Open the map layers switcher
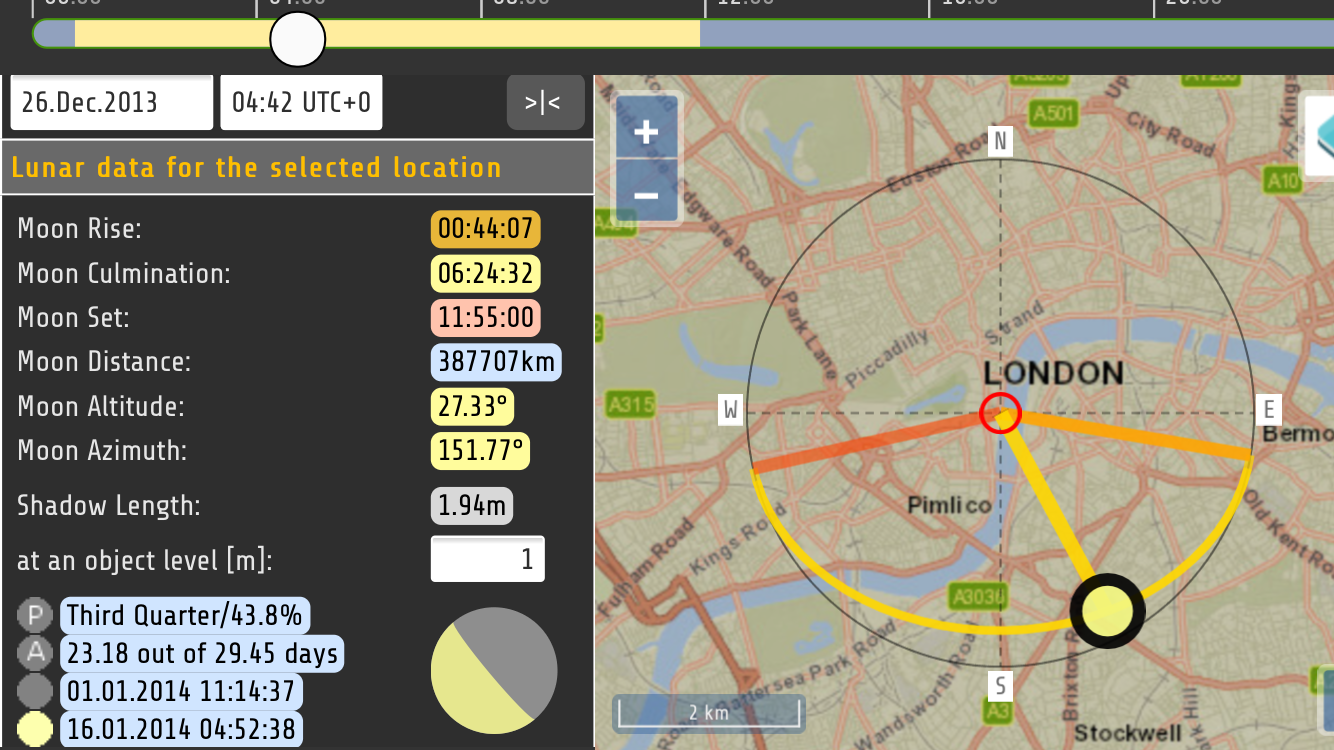The image size is (1334, 750). pos(1319,135)
